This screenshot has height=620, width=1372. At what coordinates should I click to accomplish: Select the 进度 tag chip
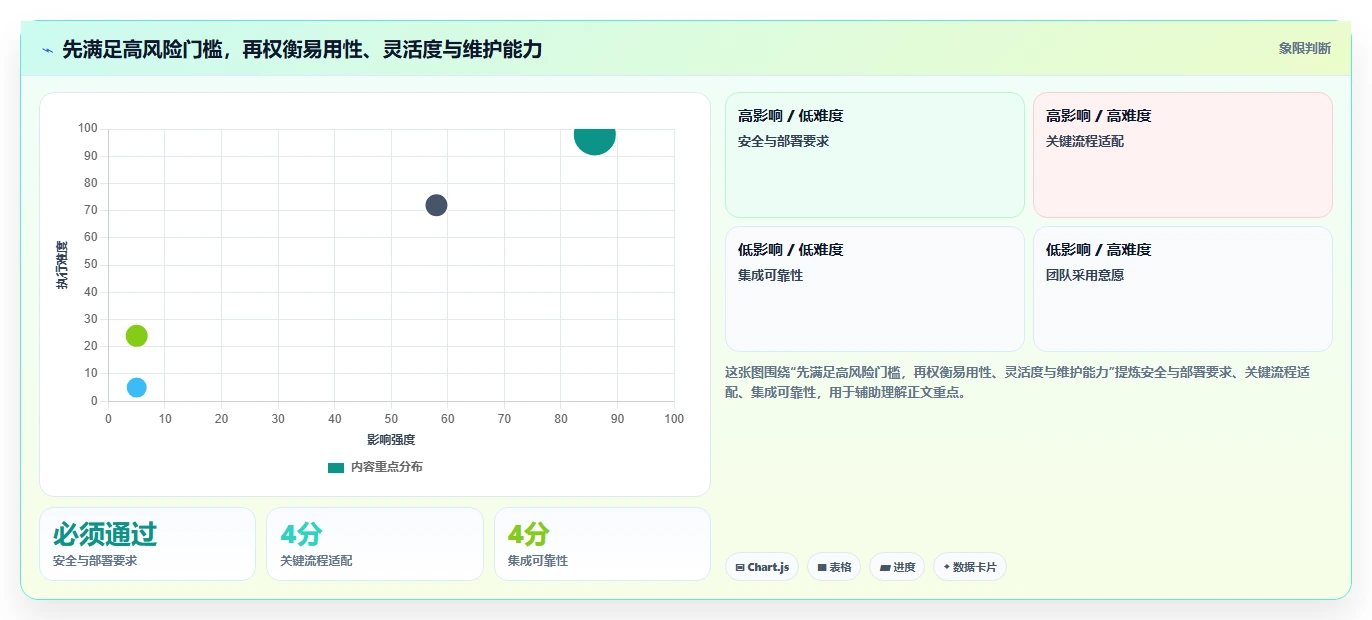[897, 567]
